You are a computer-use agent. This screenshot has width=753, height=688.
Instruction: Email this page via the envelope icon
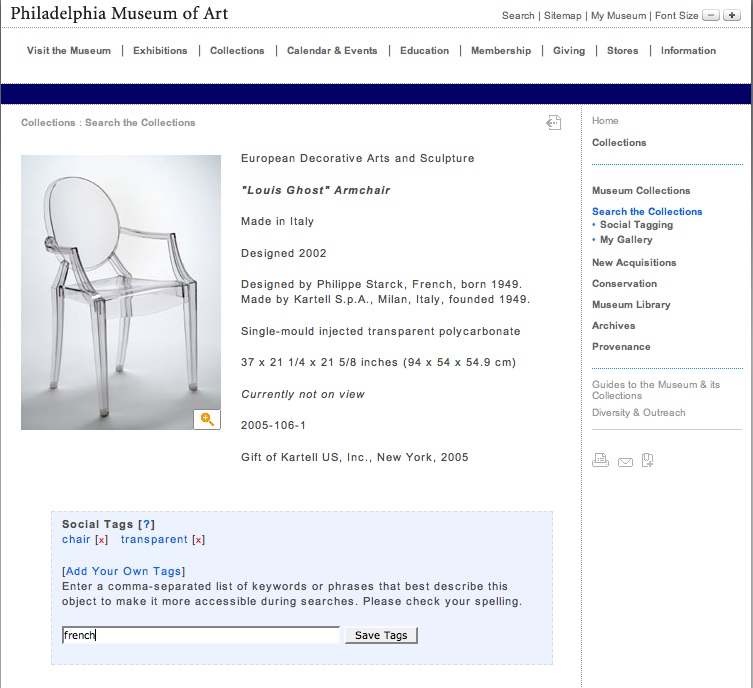(x=625, y=462)
